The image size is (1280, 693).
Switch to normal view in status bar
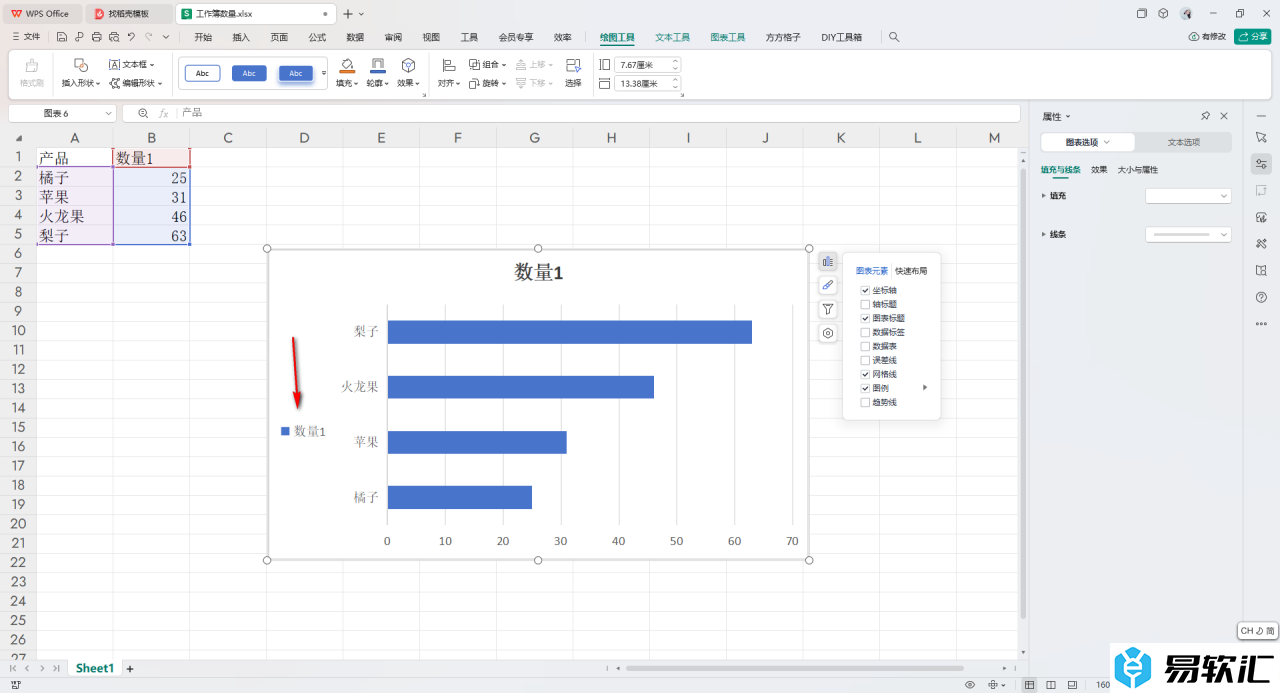(1030, 685)
